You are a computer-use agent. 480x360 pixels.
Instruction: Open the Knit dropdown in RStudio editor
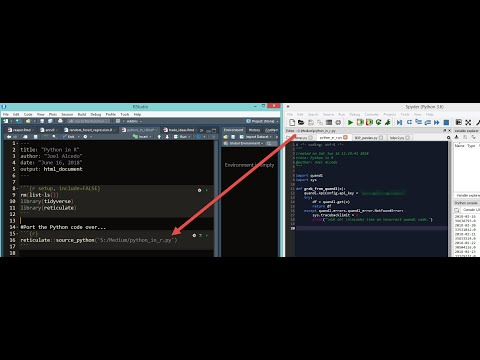78,137
